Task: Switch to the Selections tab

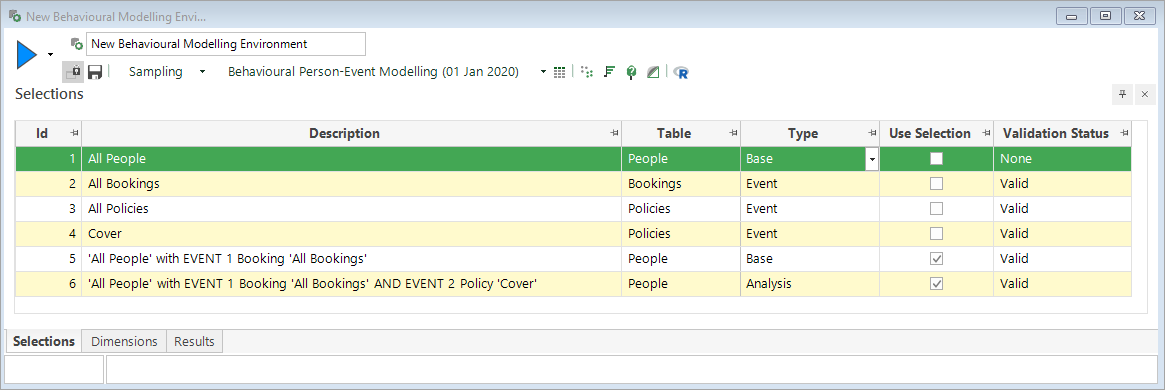Action: coord(44,342)
